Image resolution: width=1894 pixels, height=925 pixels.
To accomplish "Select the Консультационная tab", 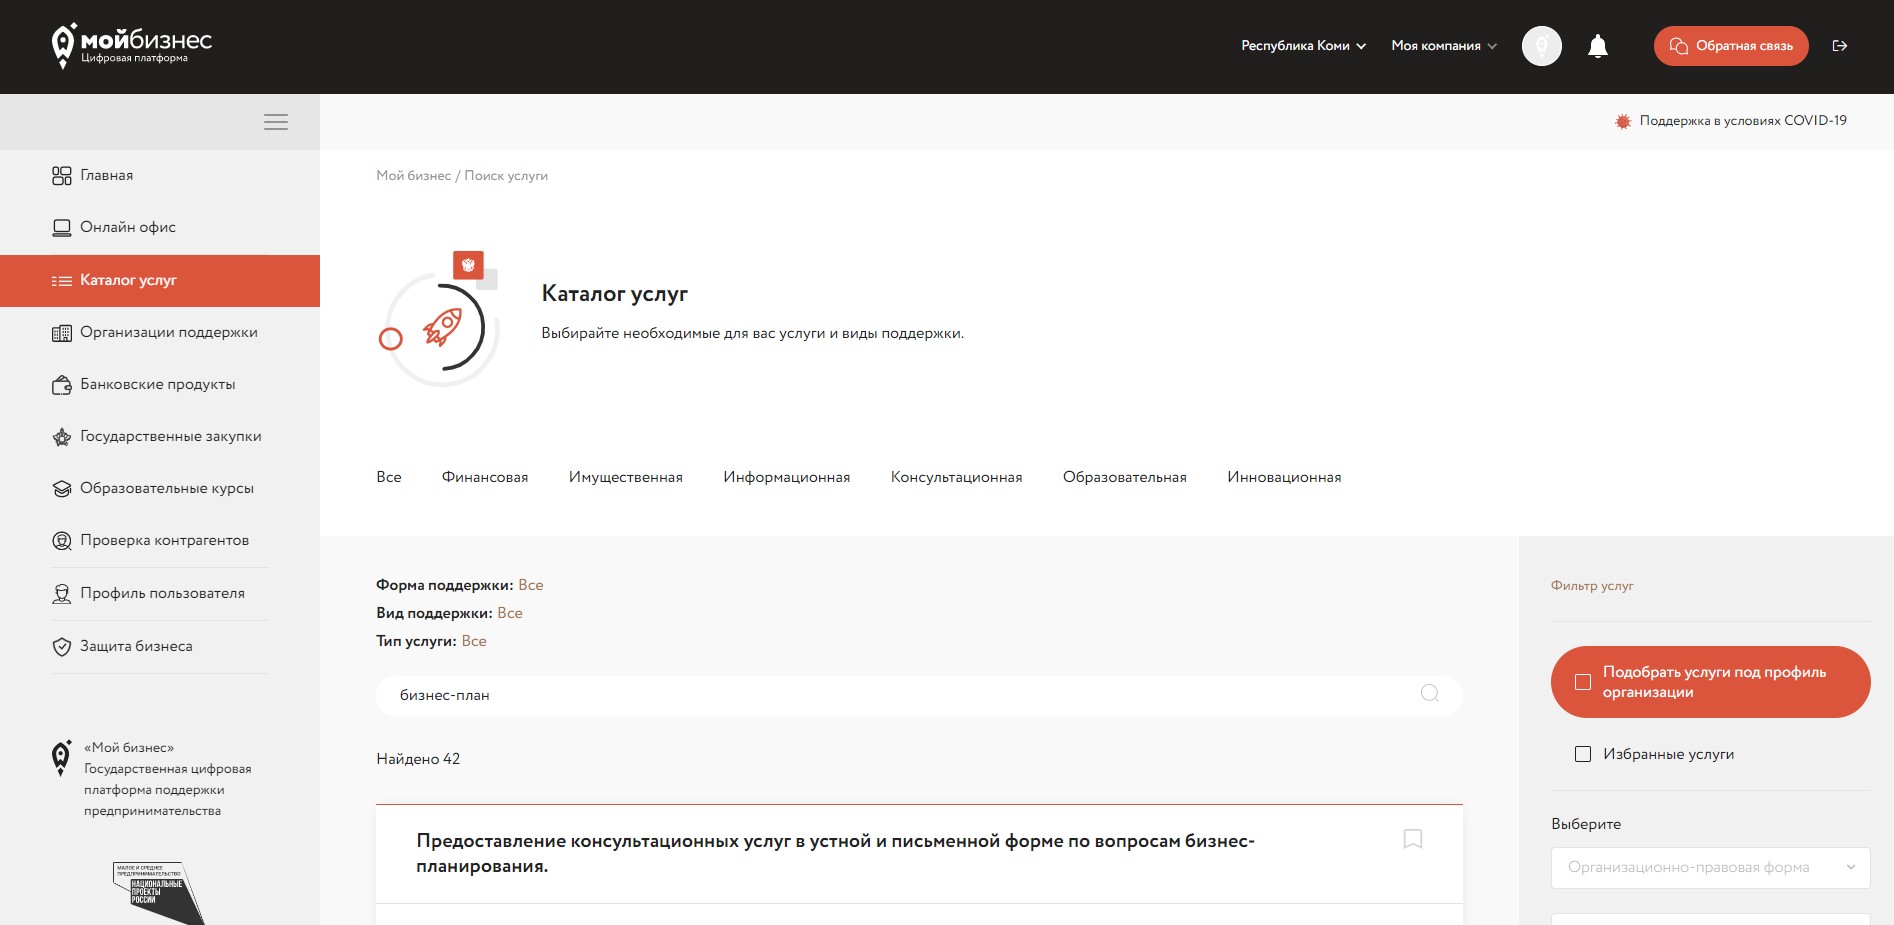I will pyautogui.click(x=957, y=477).
